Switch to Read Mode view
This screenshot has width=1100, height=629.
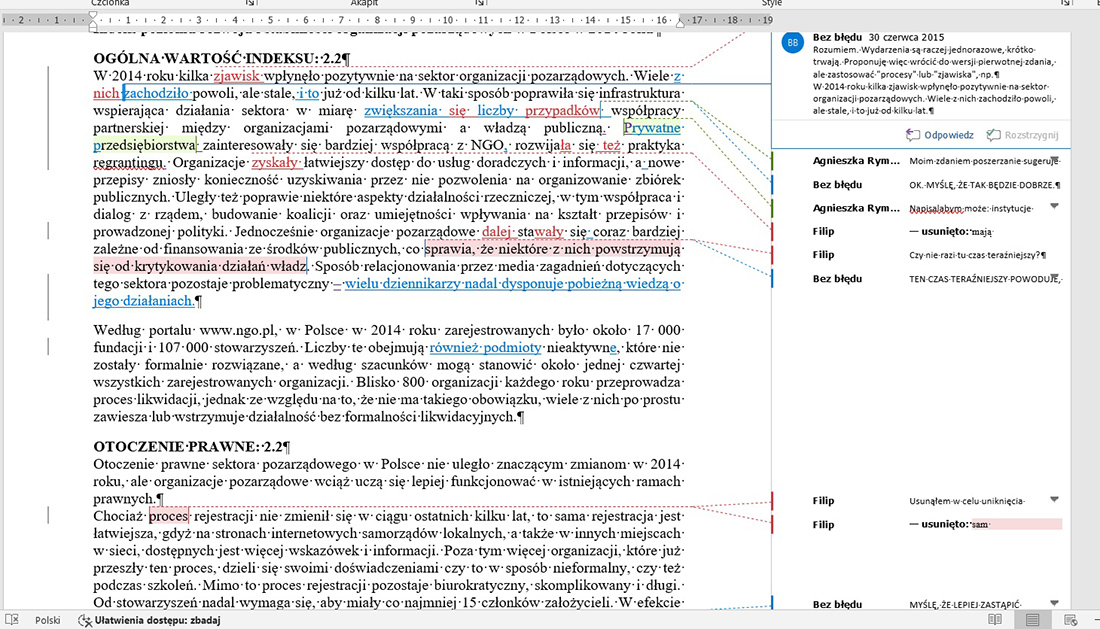click(x=995, y=620)
